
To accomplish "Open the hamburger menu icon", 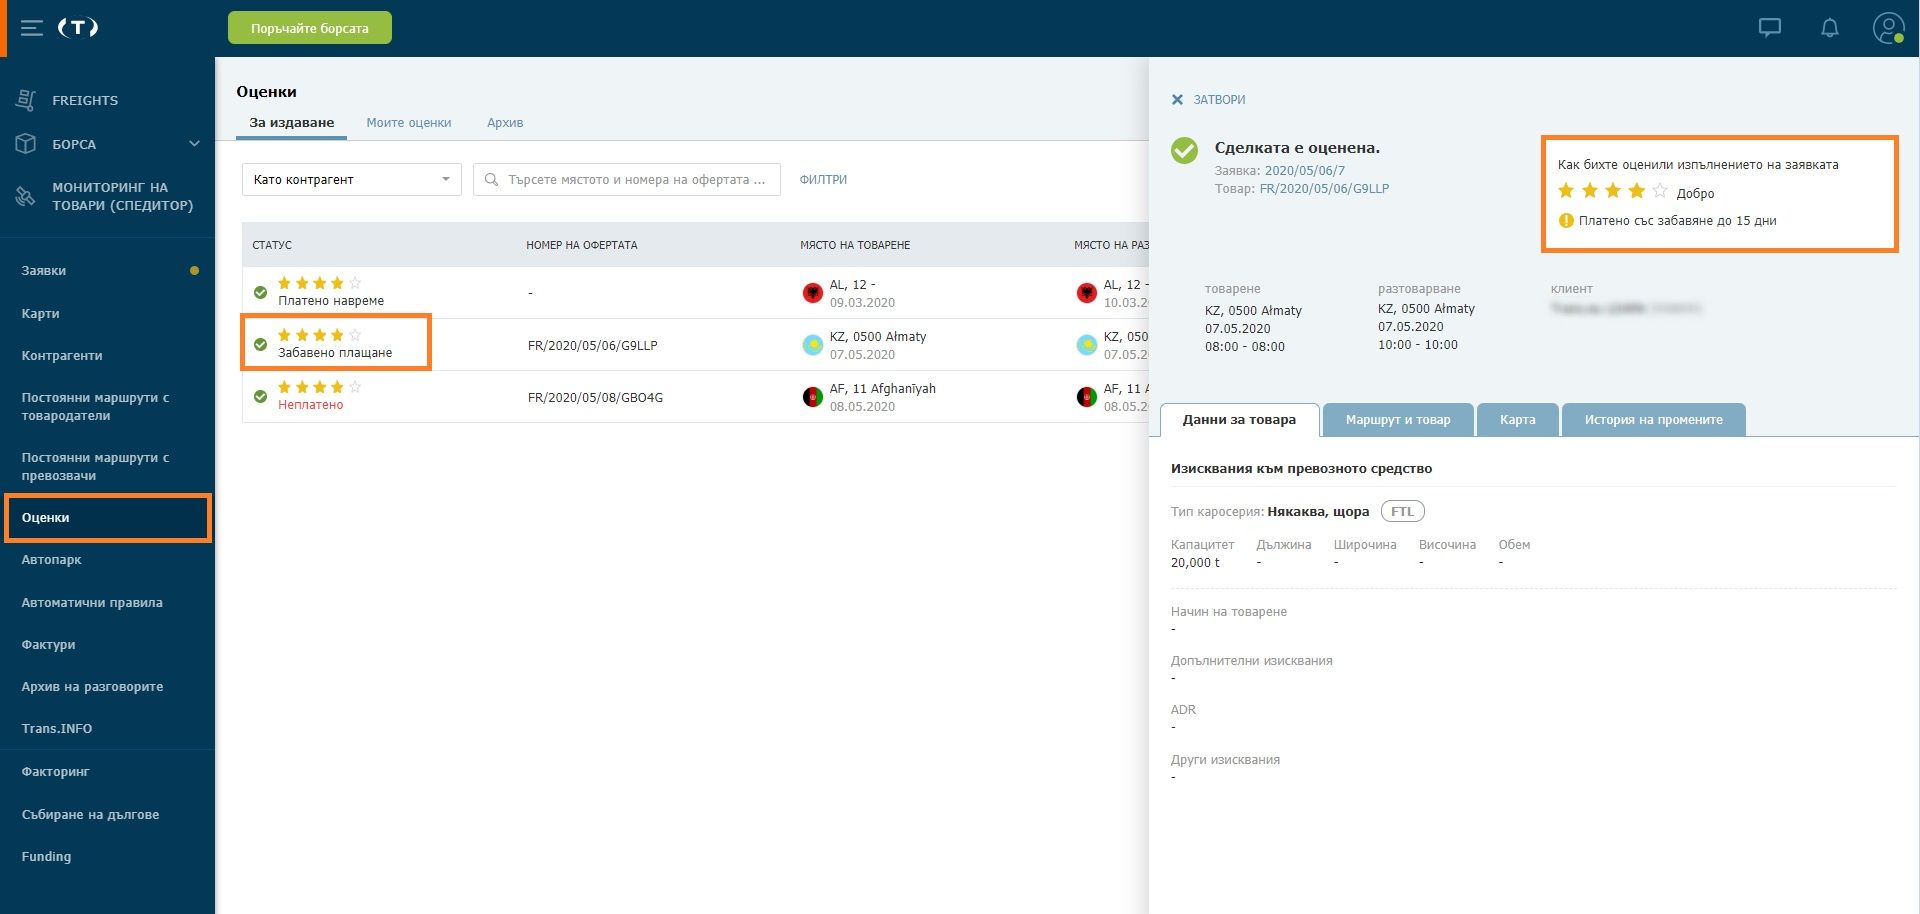I will coord(32,28).
